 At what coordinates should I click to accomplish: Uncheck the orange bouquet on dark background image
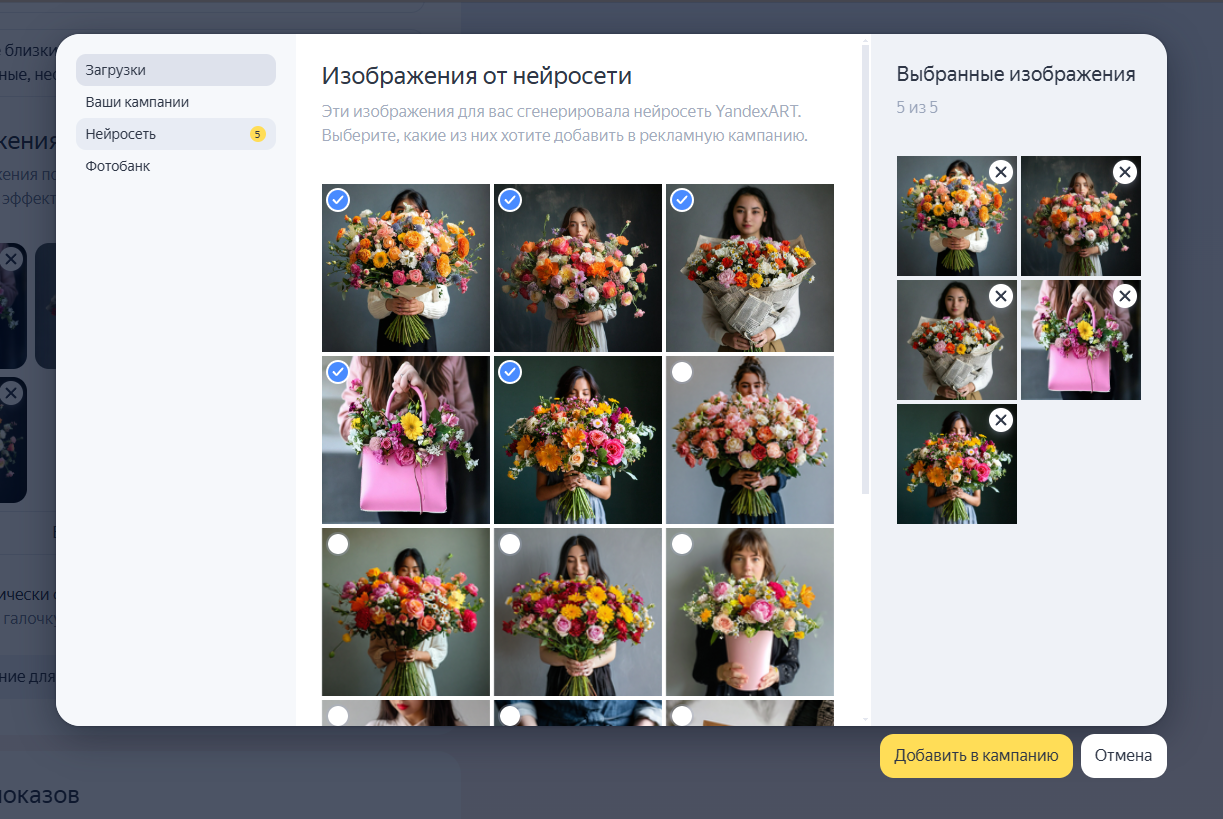coord(338,200)
